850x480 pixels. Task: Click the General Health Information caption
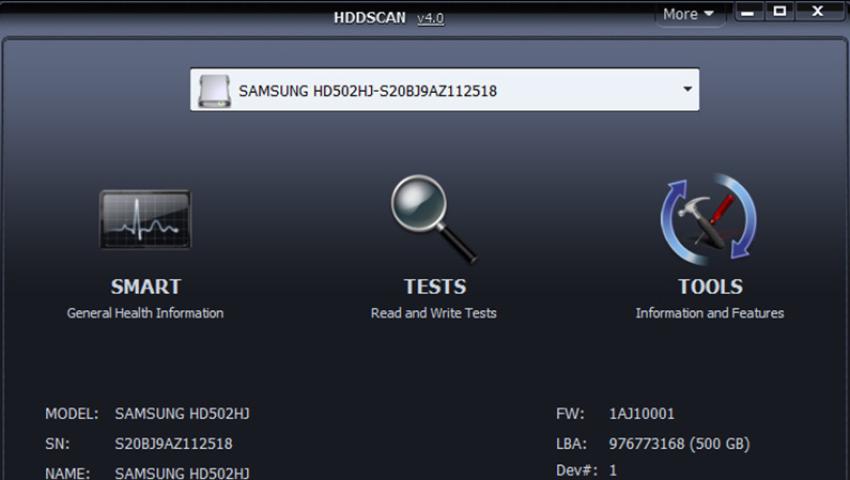pos(145,313)
